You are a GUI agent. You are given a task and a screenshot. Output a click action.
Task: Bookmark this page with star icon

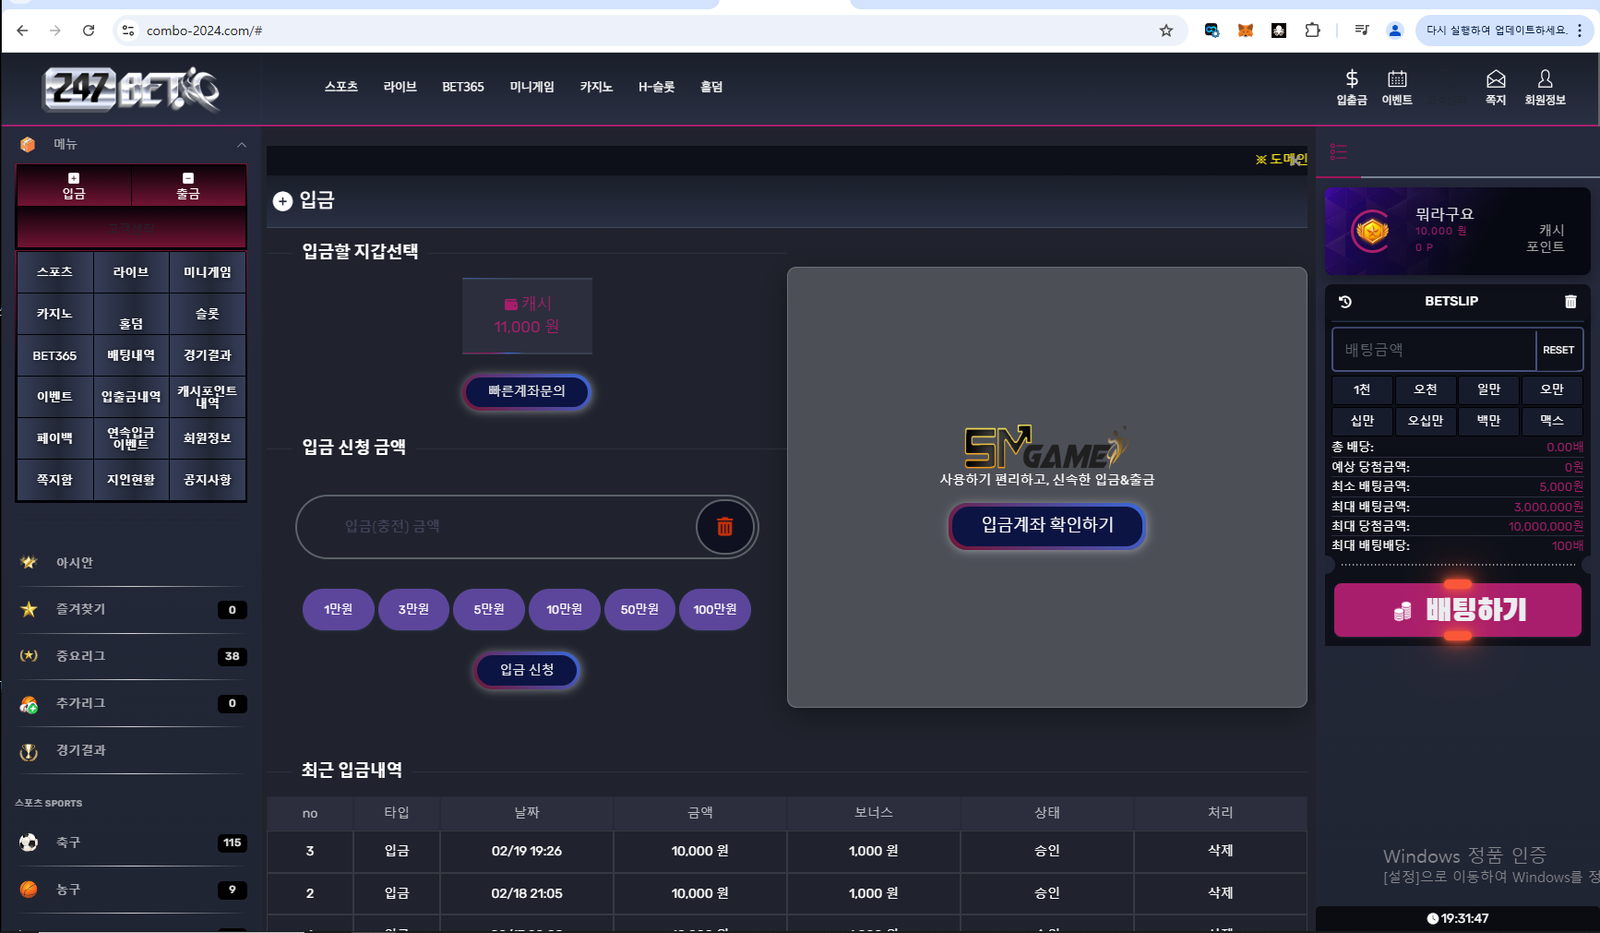1166,31
